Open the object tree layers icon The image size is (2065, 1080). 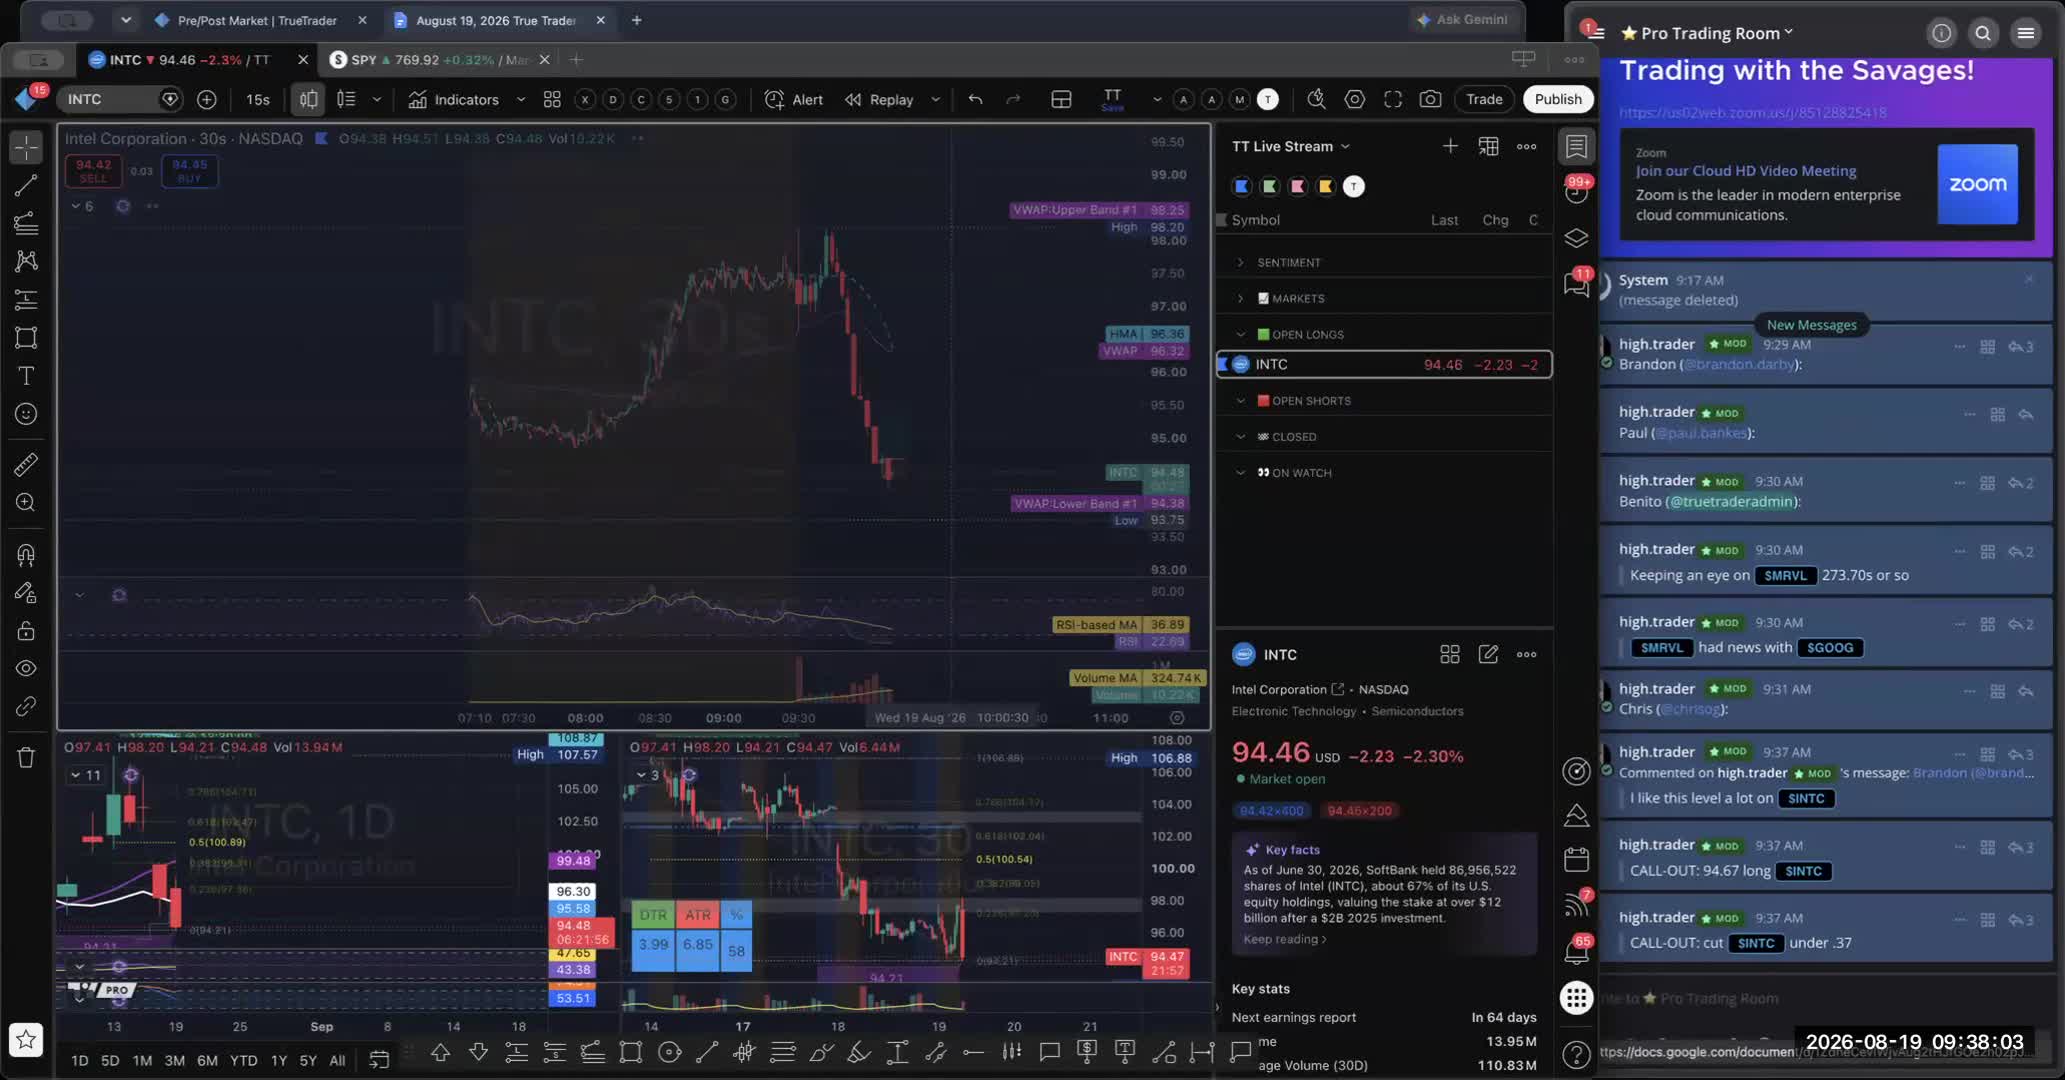1577,238
